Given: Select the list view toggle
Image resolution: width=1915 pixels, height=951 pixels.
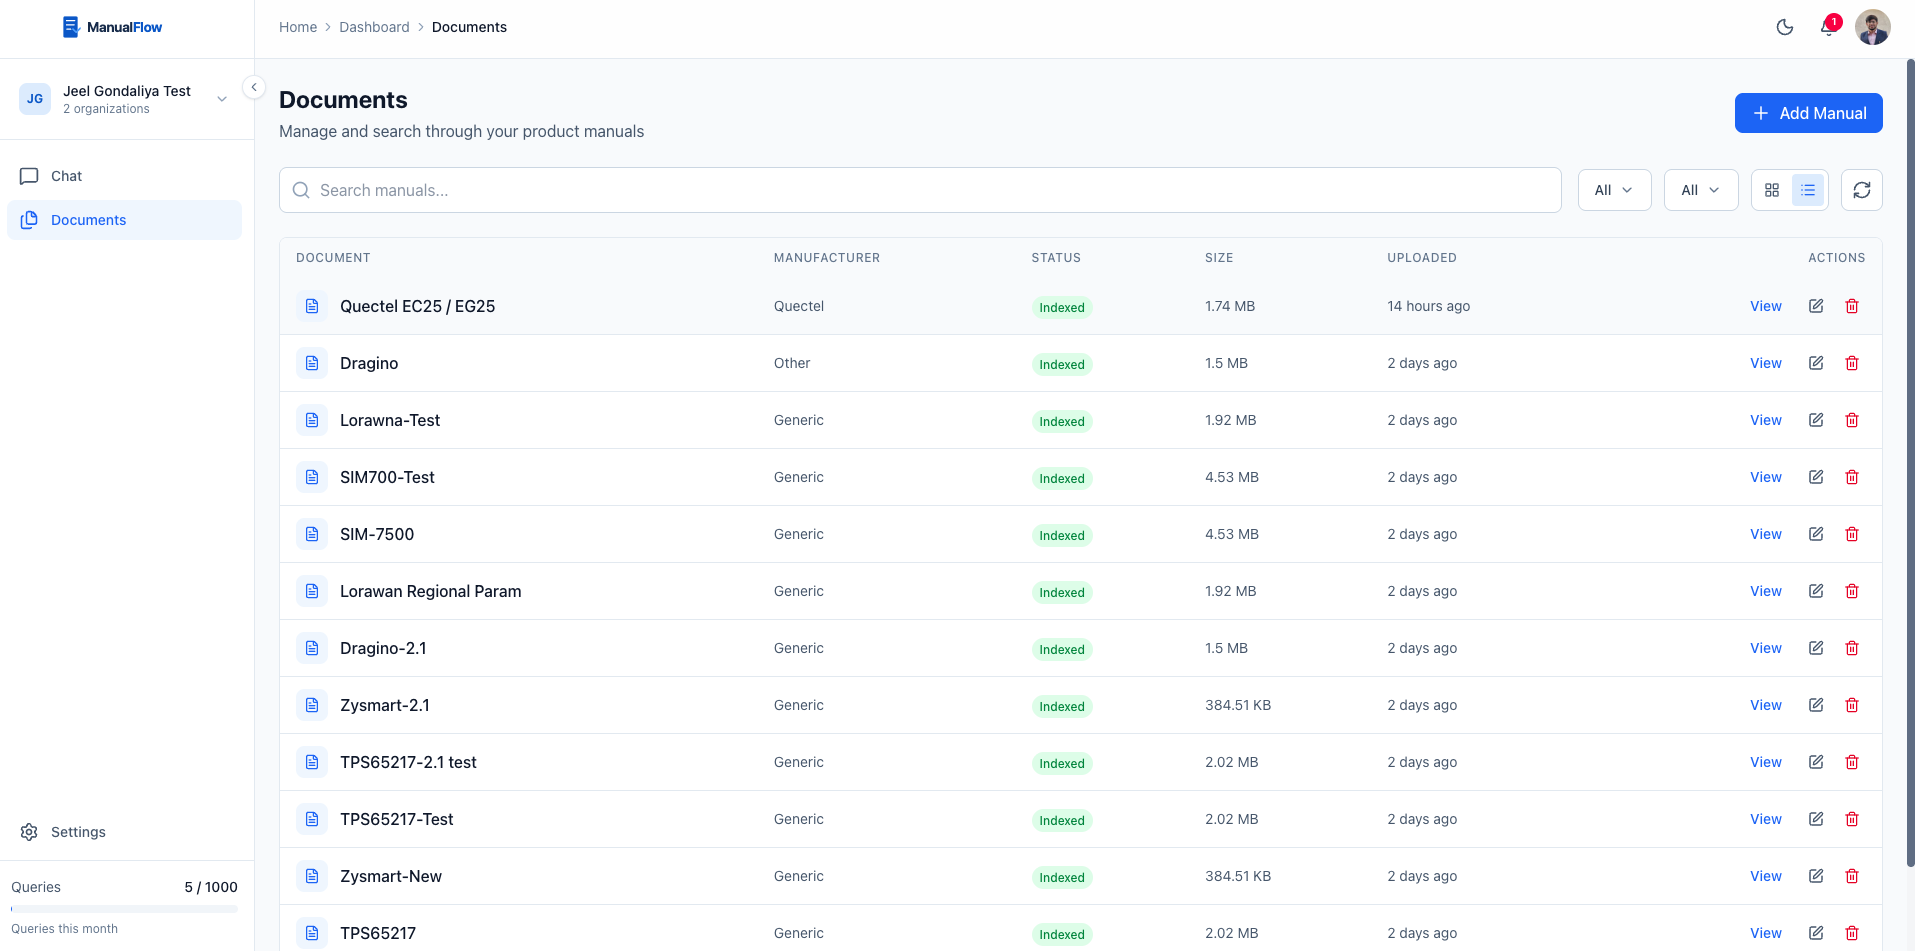Looking at the screenshot, I should coord(1807,189).
